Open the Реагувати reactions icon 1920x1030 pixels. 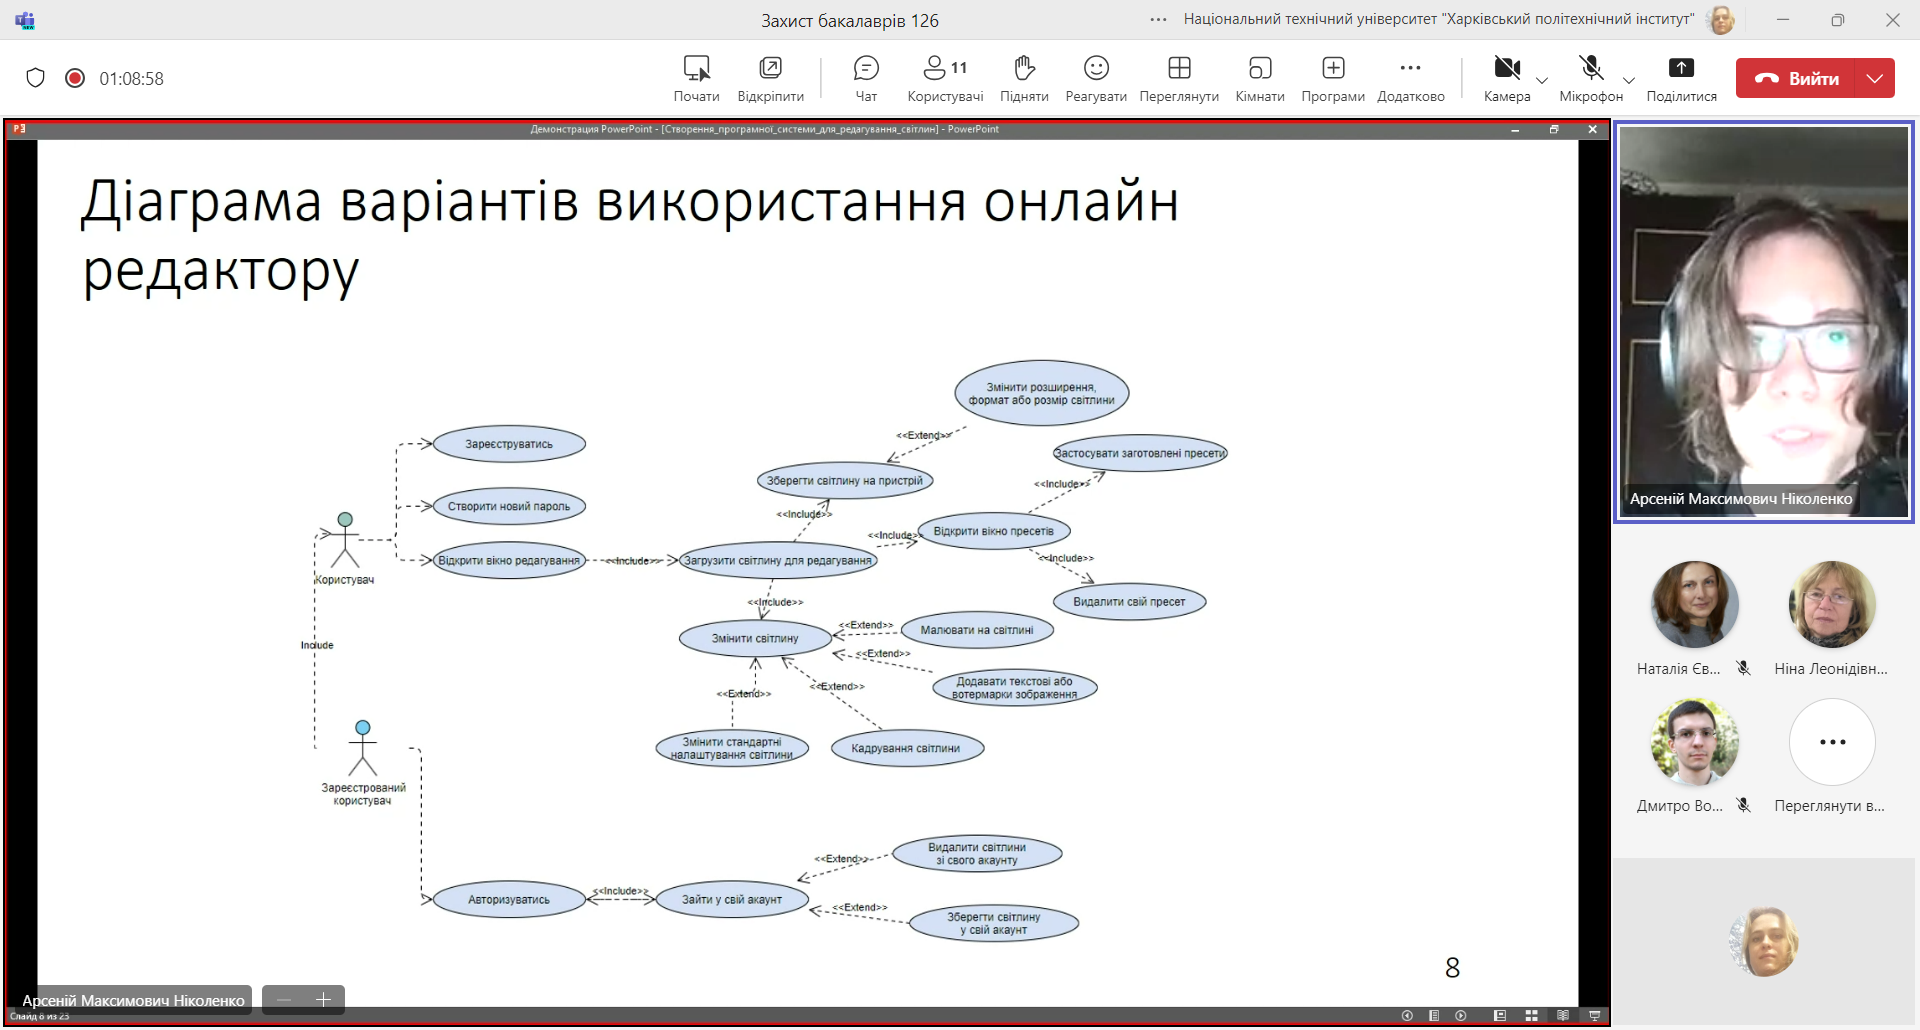pyautogui.click(x=1096, y=69)
